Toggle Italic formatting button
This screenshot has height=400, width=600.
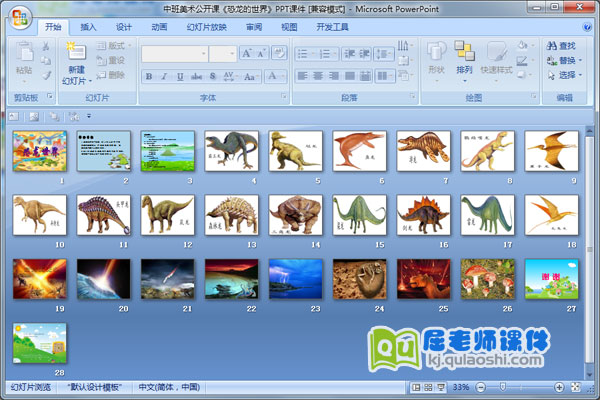(x=164, y=76)
